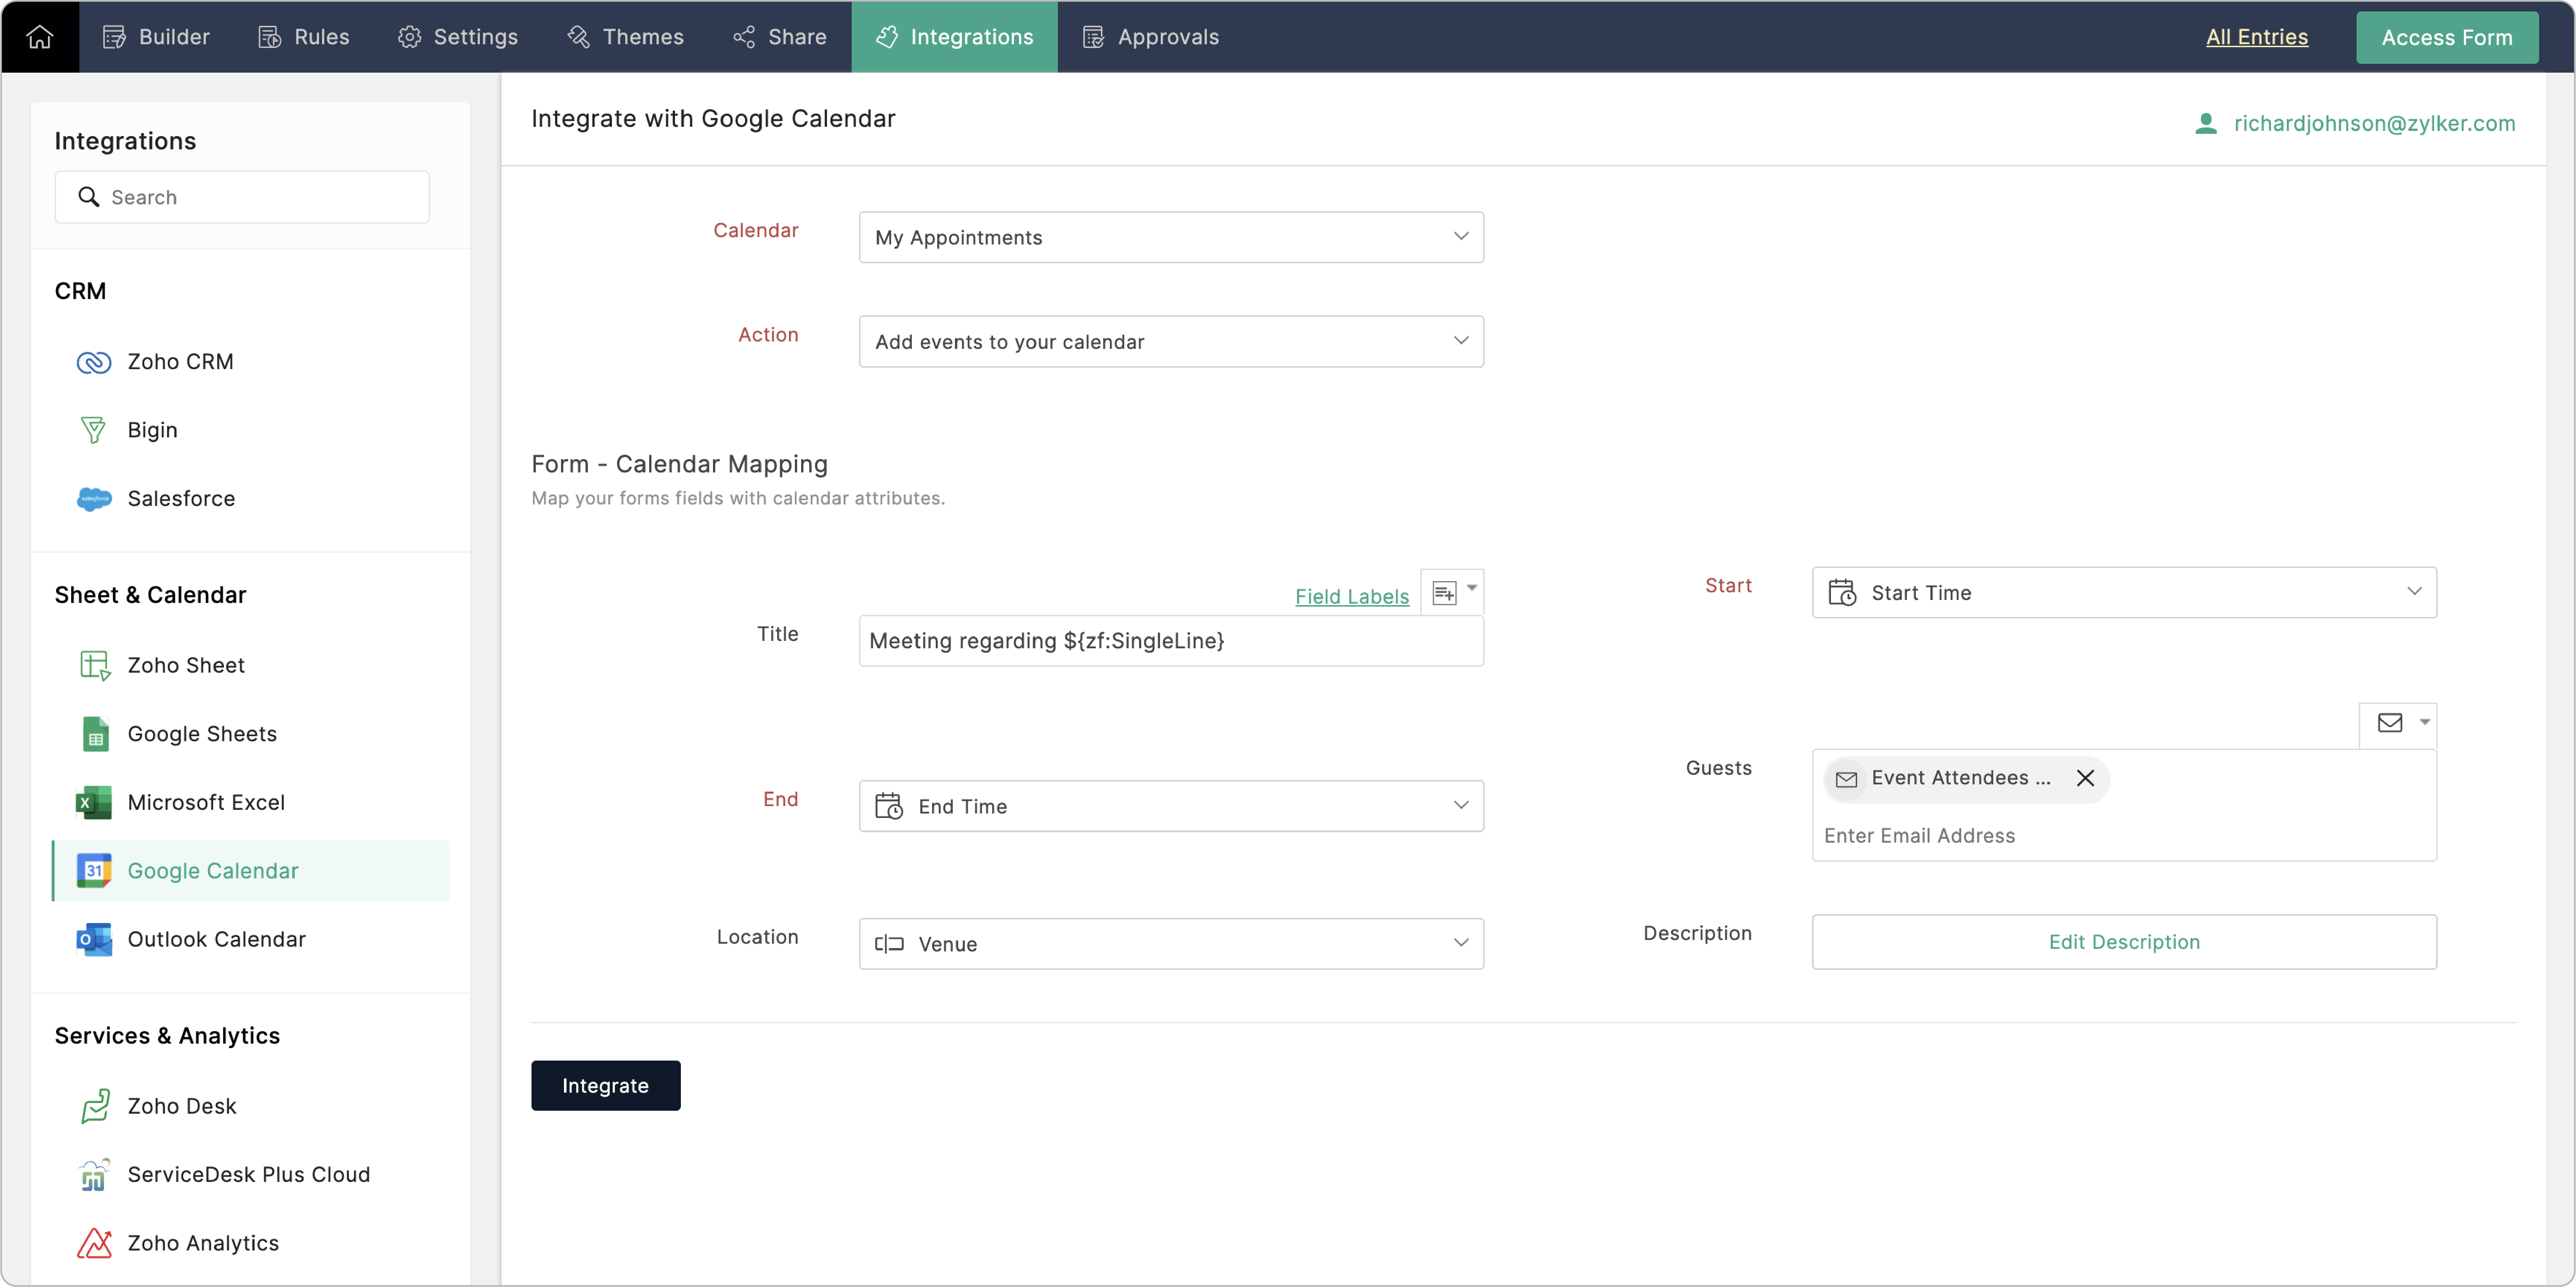Remove the Event Attendees guest chip
2576x1287 pixels.
pyautogui.click(x=2085, y=778)
